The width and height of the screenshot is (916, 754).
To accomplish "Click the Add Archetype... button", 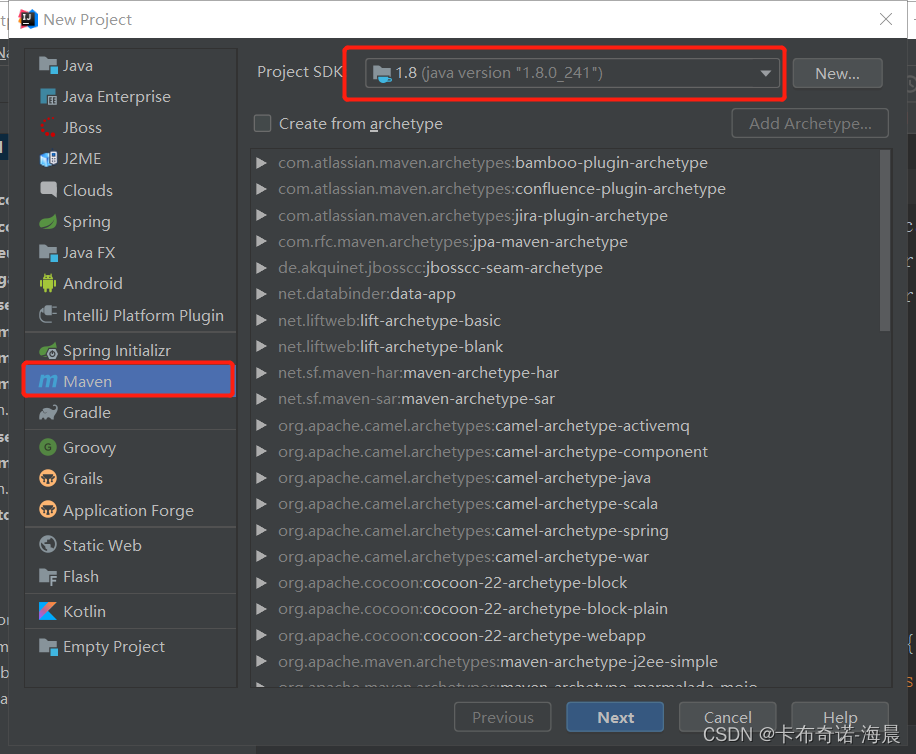I will 810,123.
